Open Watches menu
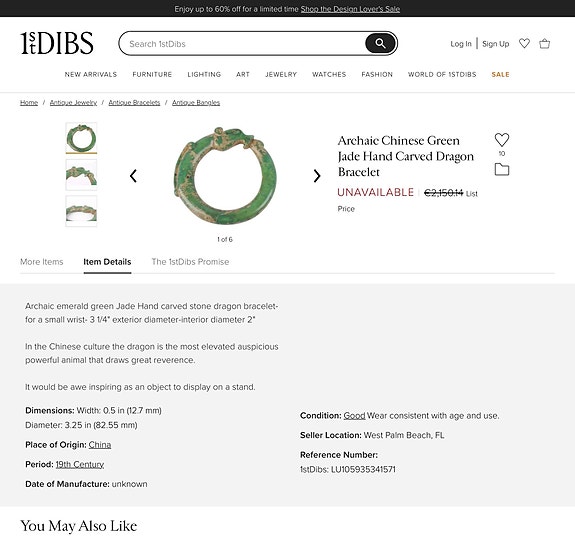This screenshot has height=541, width=575. tap(329, 74)
